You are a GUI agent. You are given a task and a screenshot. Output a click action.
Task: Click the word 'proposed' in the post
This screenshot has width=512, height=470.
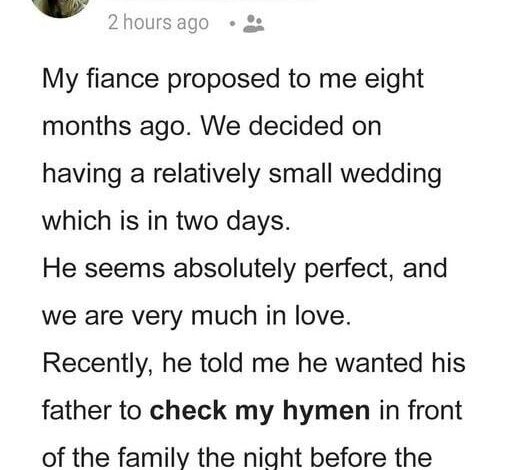point(223,80)
